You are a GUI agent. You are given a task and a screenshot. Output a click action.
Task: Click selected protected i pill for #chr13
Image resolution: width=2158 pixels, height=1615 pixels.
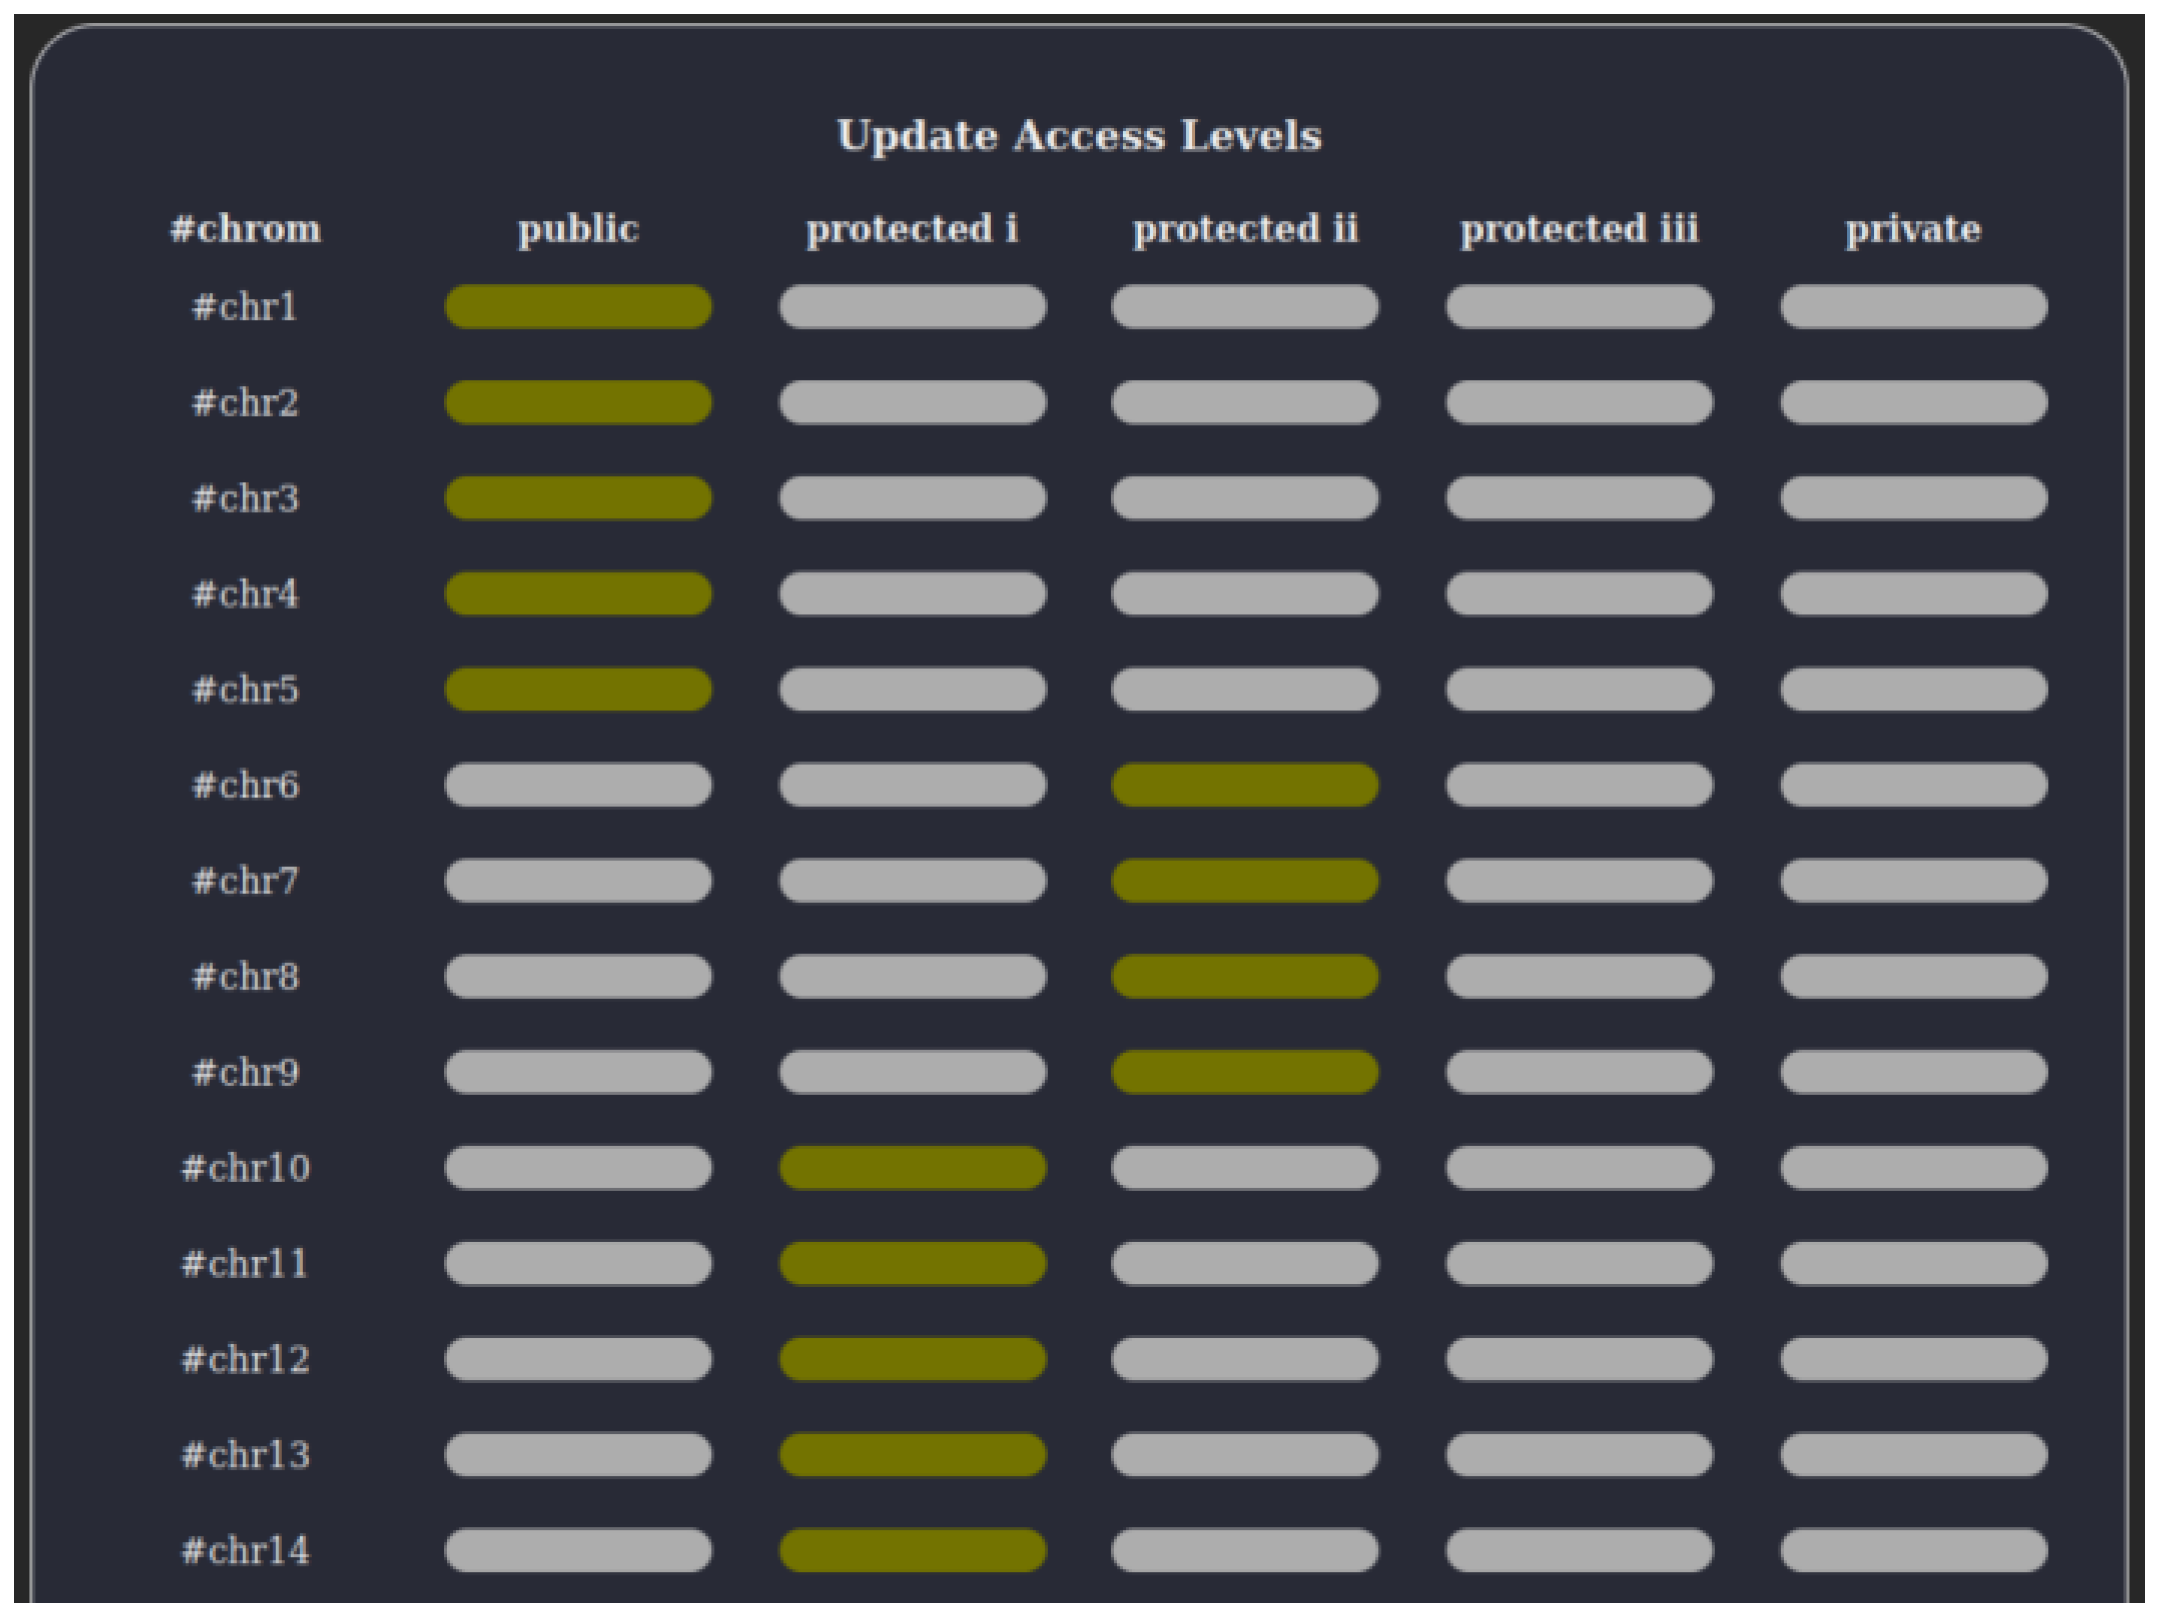[x=912, y=1454]
